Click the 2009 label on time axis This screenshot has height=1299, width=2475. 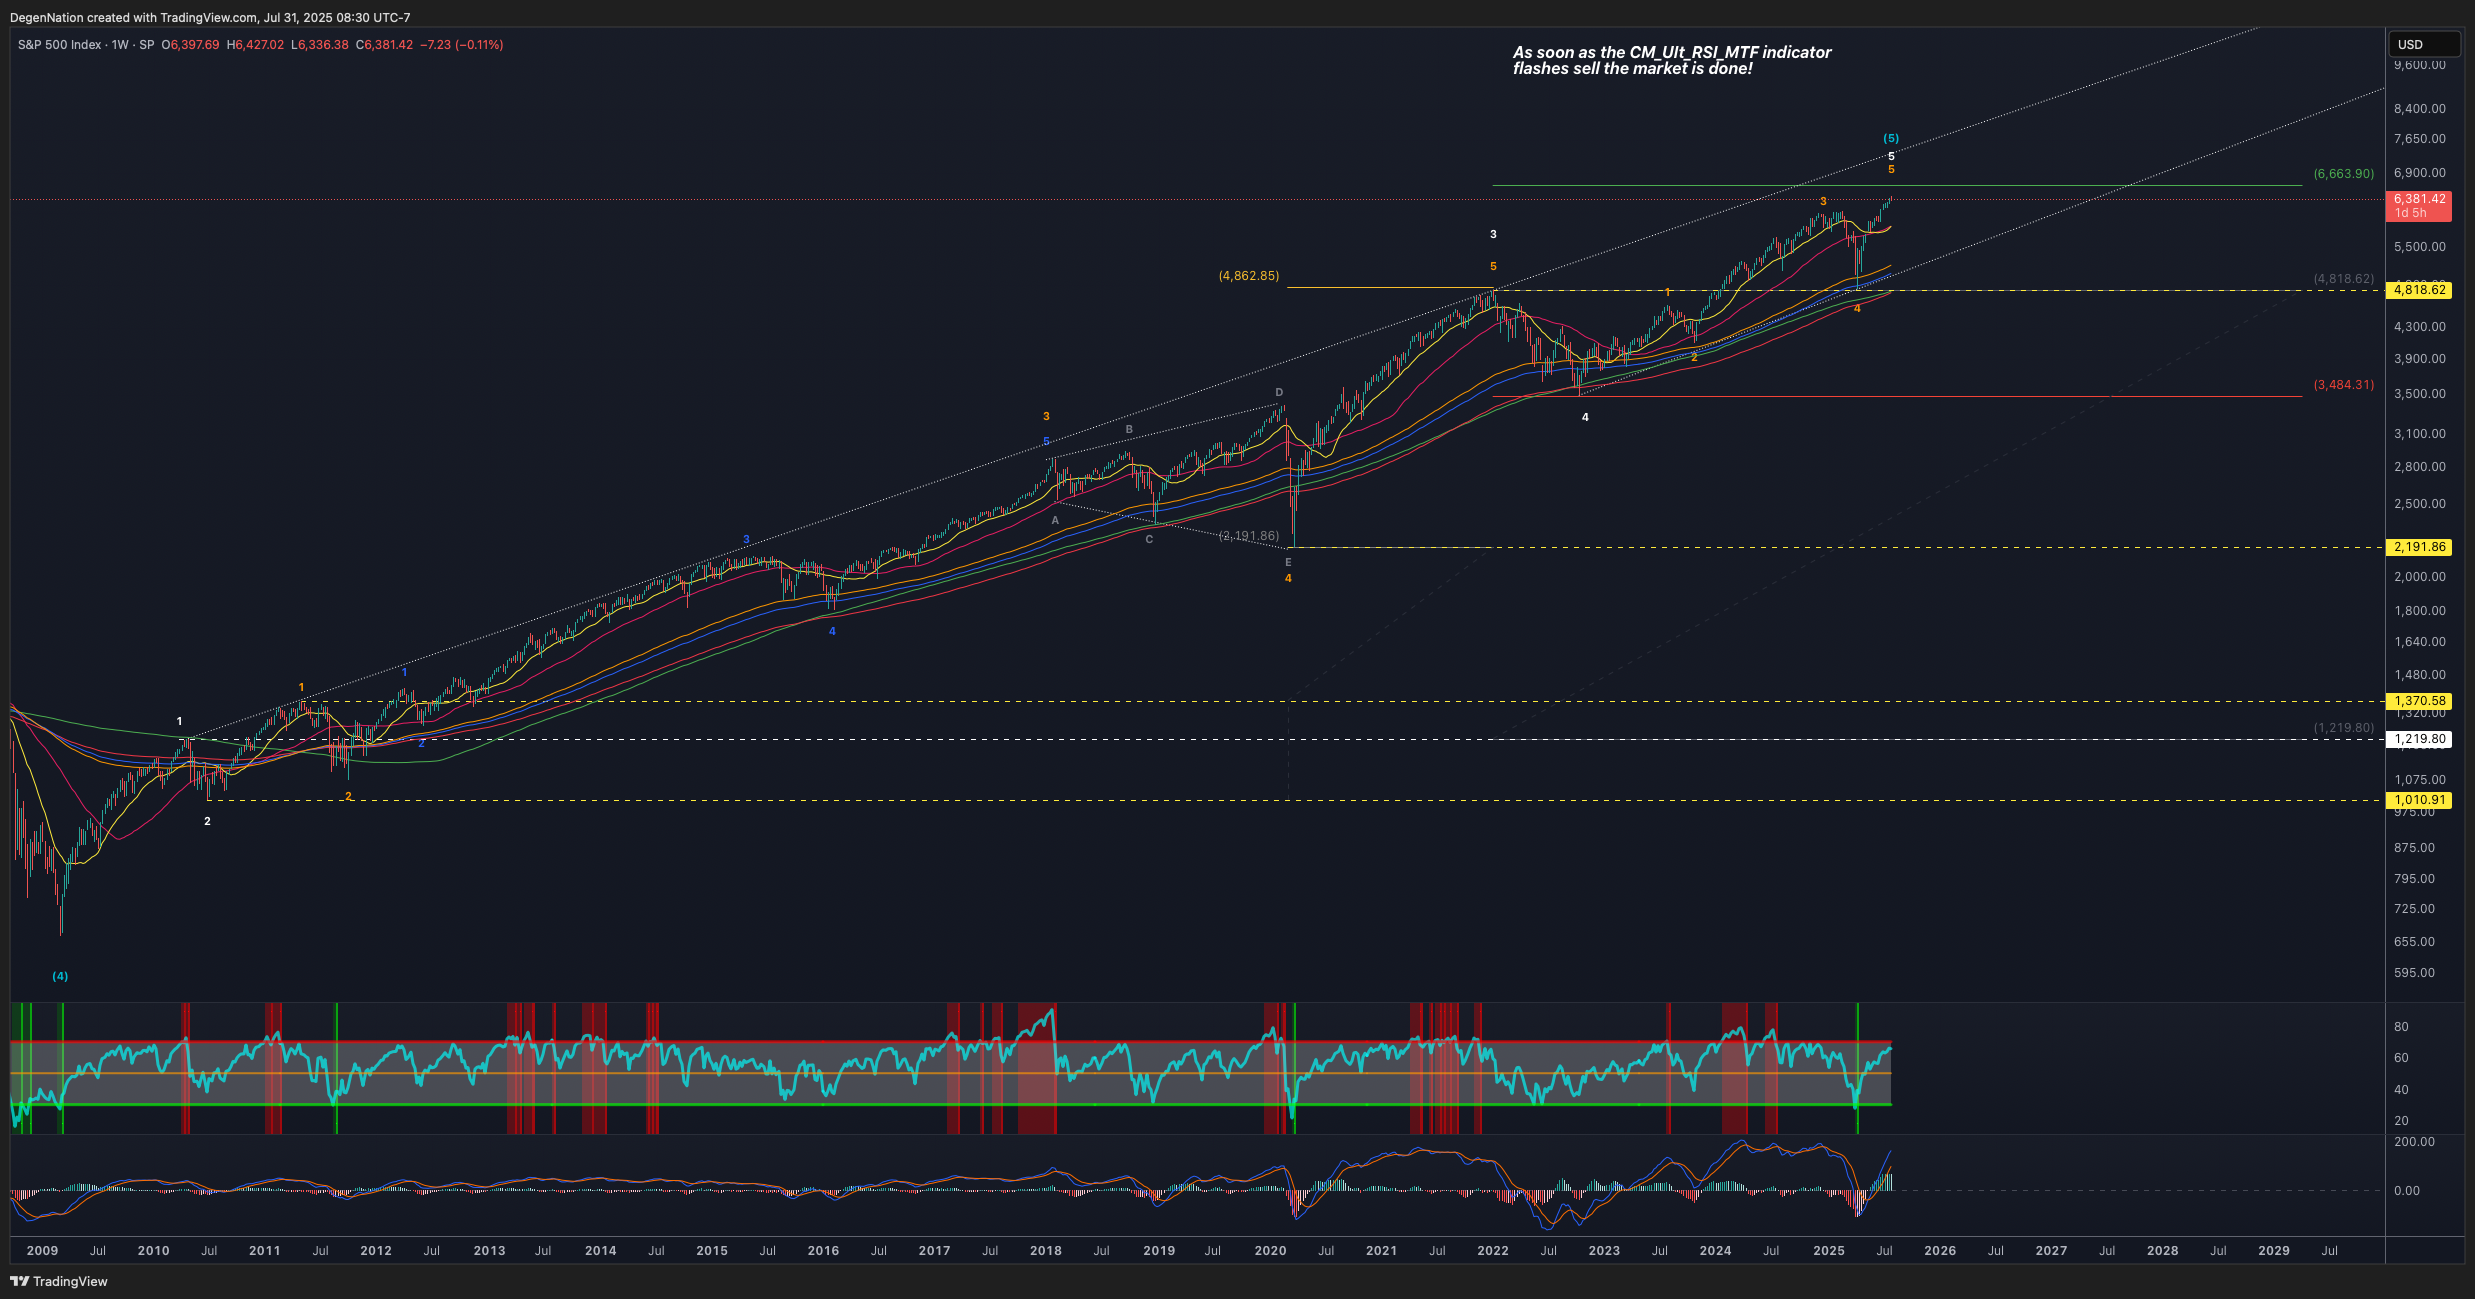tap(42, 1250)
